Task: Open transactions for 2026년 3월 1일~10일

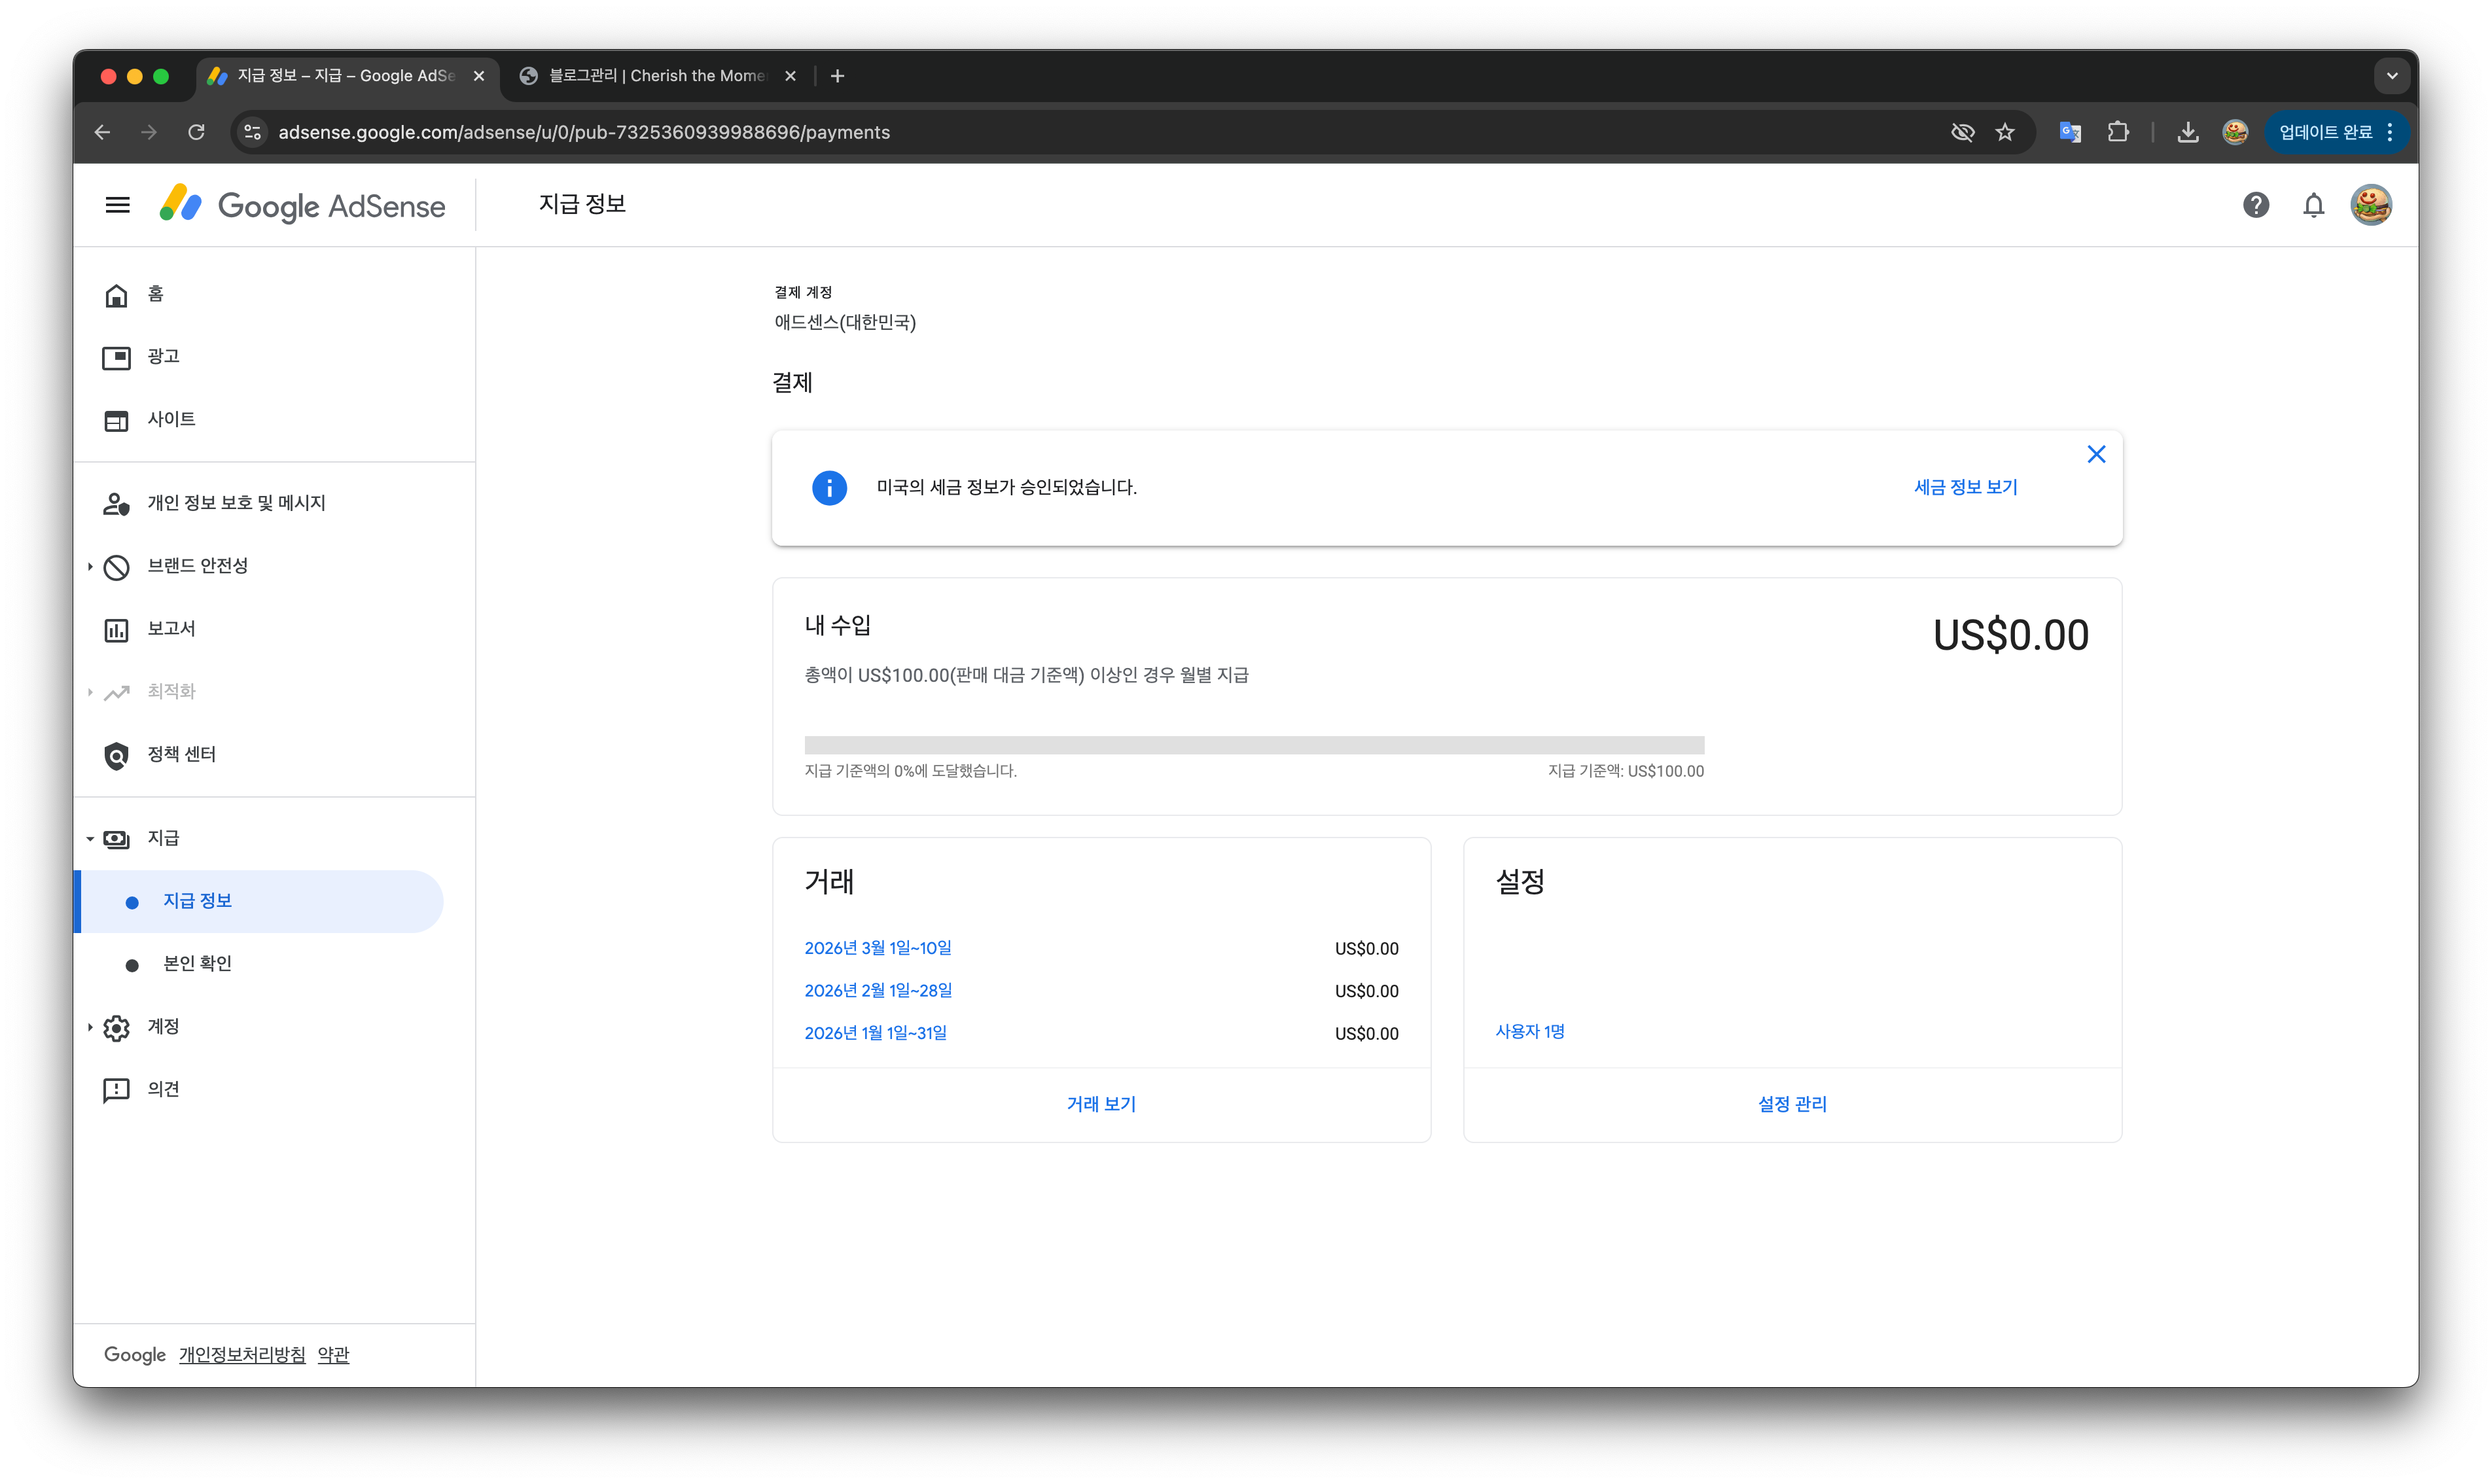Action: [x=878, y=948]
